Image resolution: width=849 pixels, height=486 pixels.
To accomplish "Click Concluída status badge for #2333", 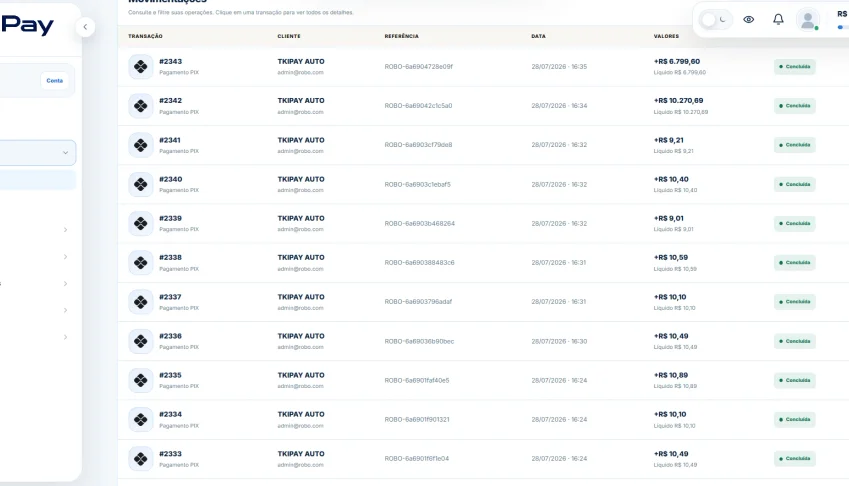I will click(794, 458).
